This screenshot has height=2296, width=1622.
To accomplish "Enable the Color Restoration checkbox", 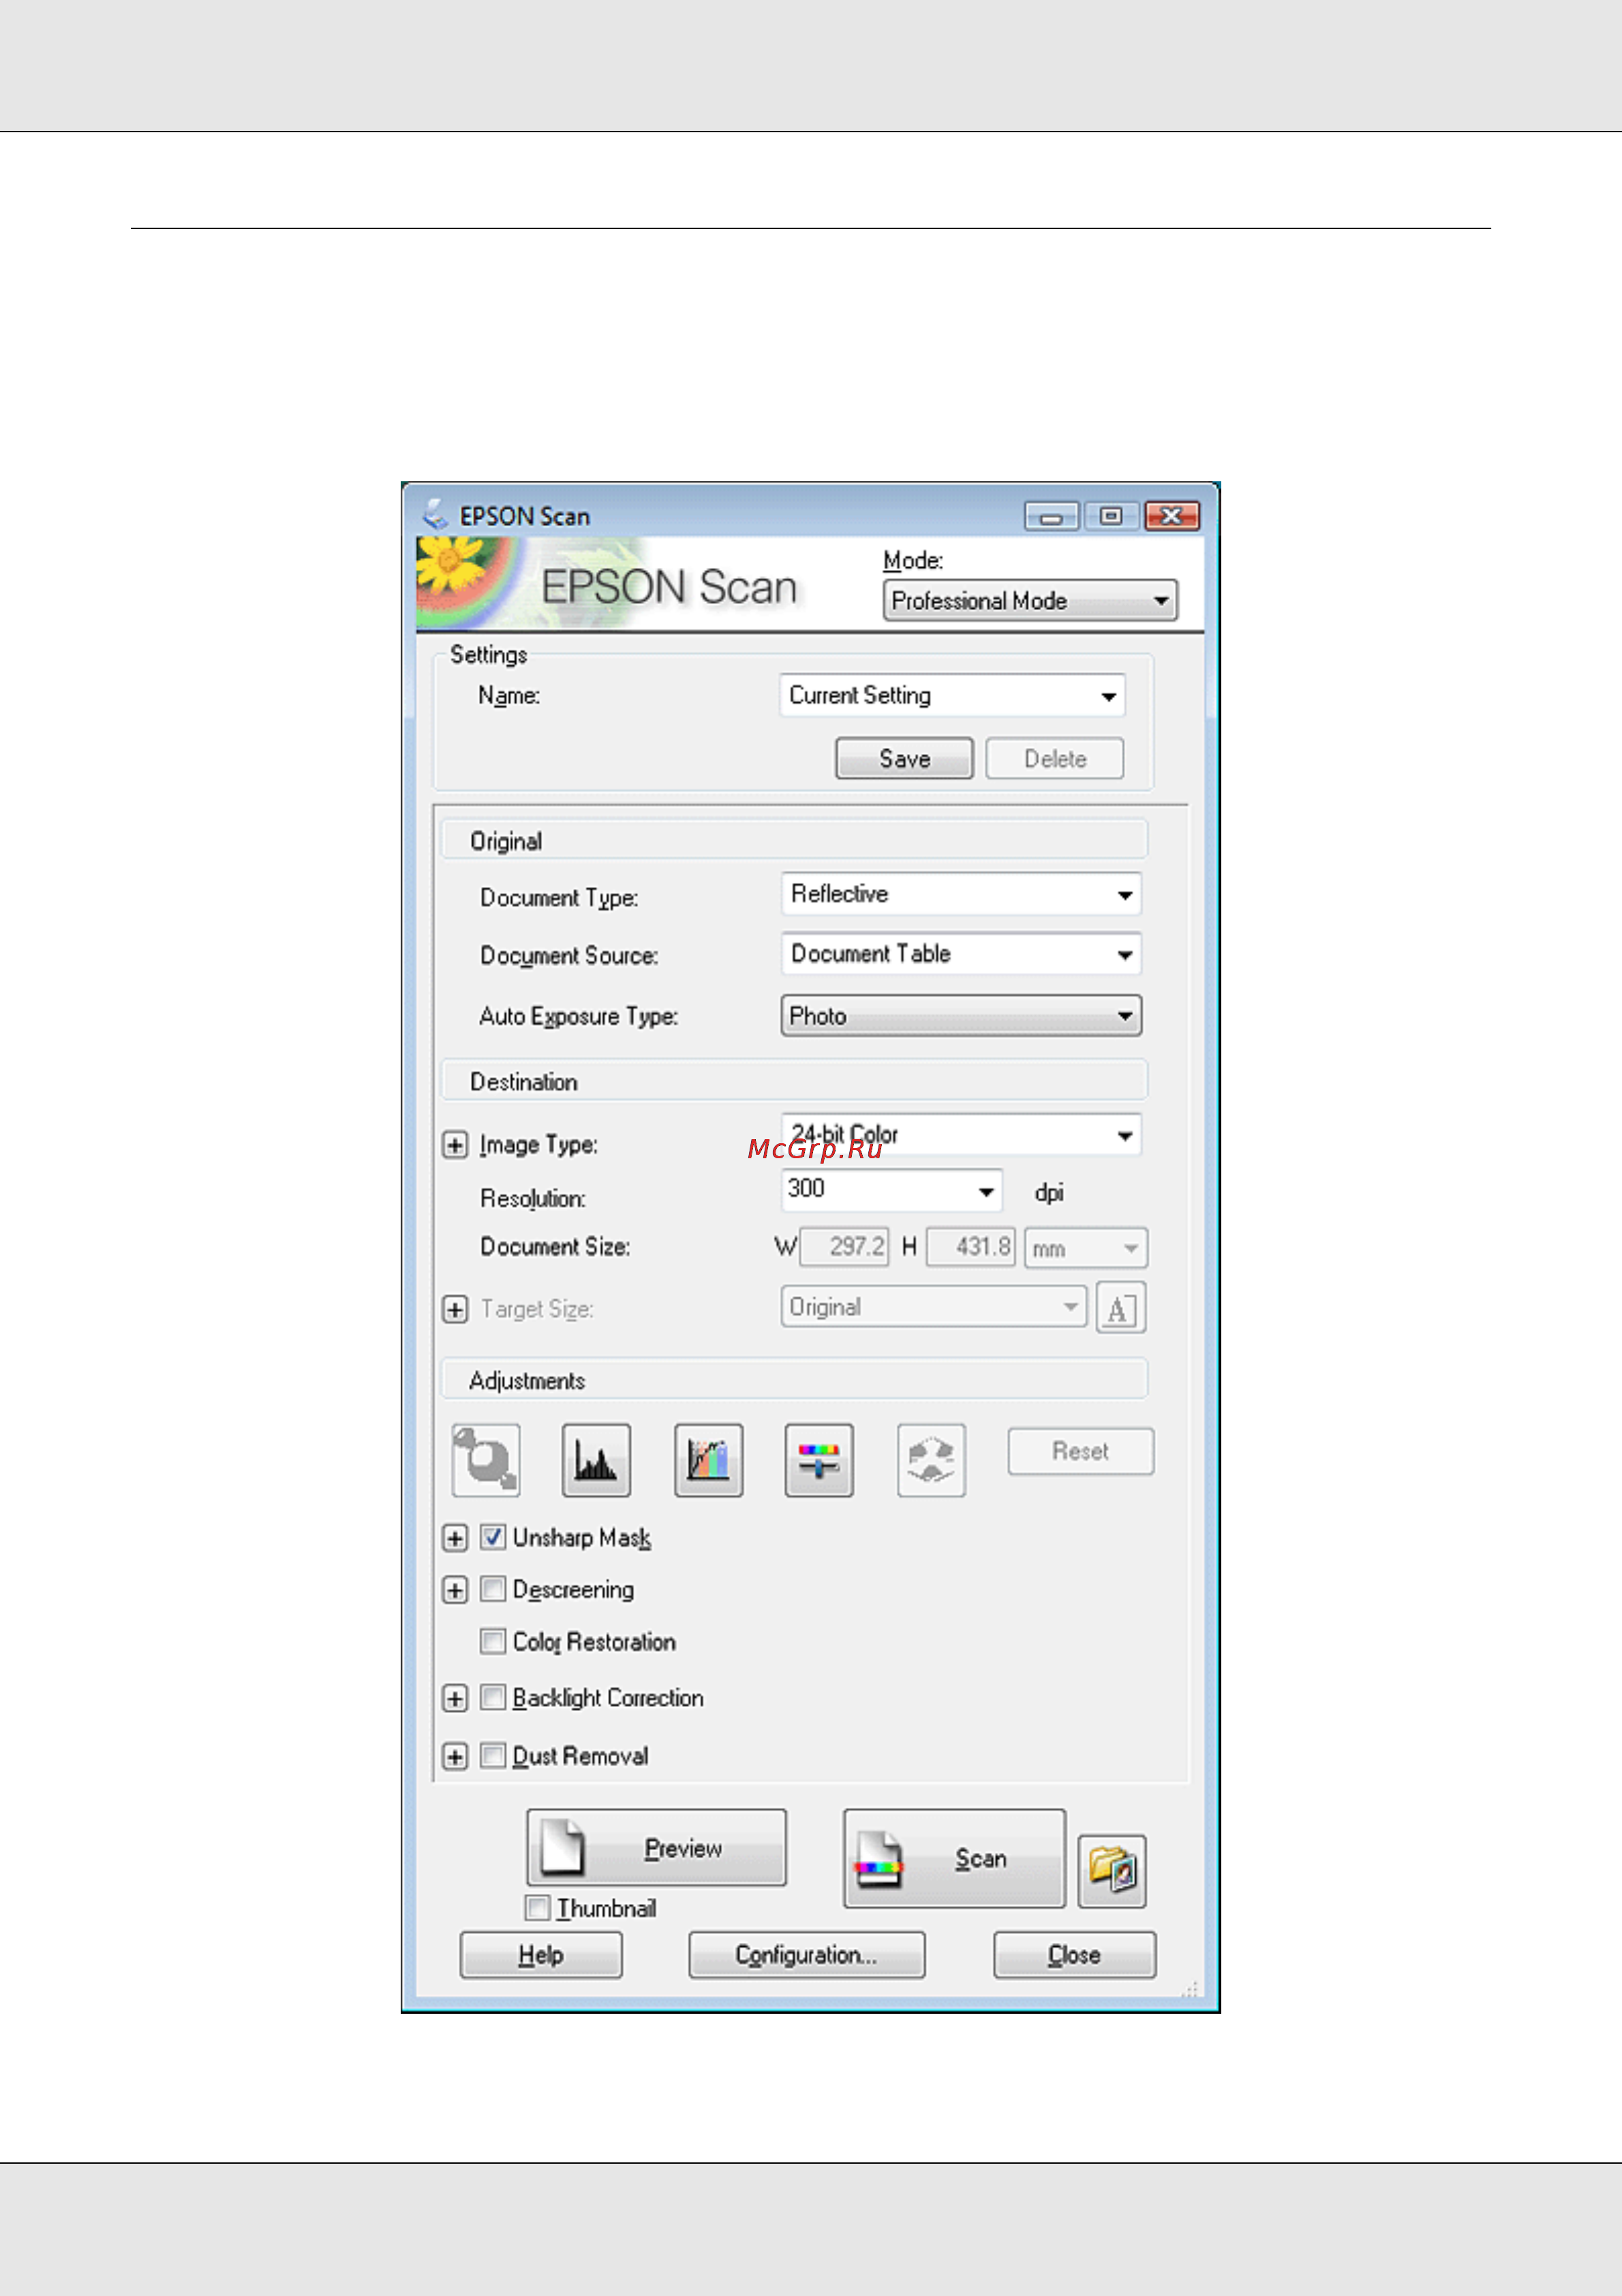I will coord(492,1641).
